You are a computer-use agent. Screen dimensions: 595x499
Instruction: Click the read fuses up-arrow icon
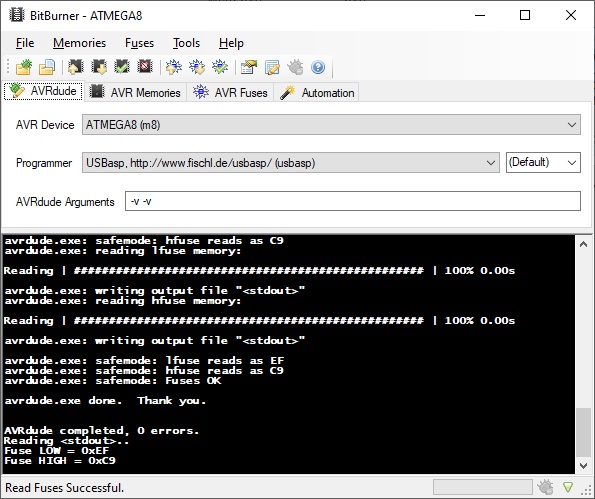pos(174,67)
